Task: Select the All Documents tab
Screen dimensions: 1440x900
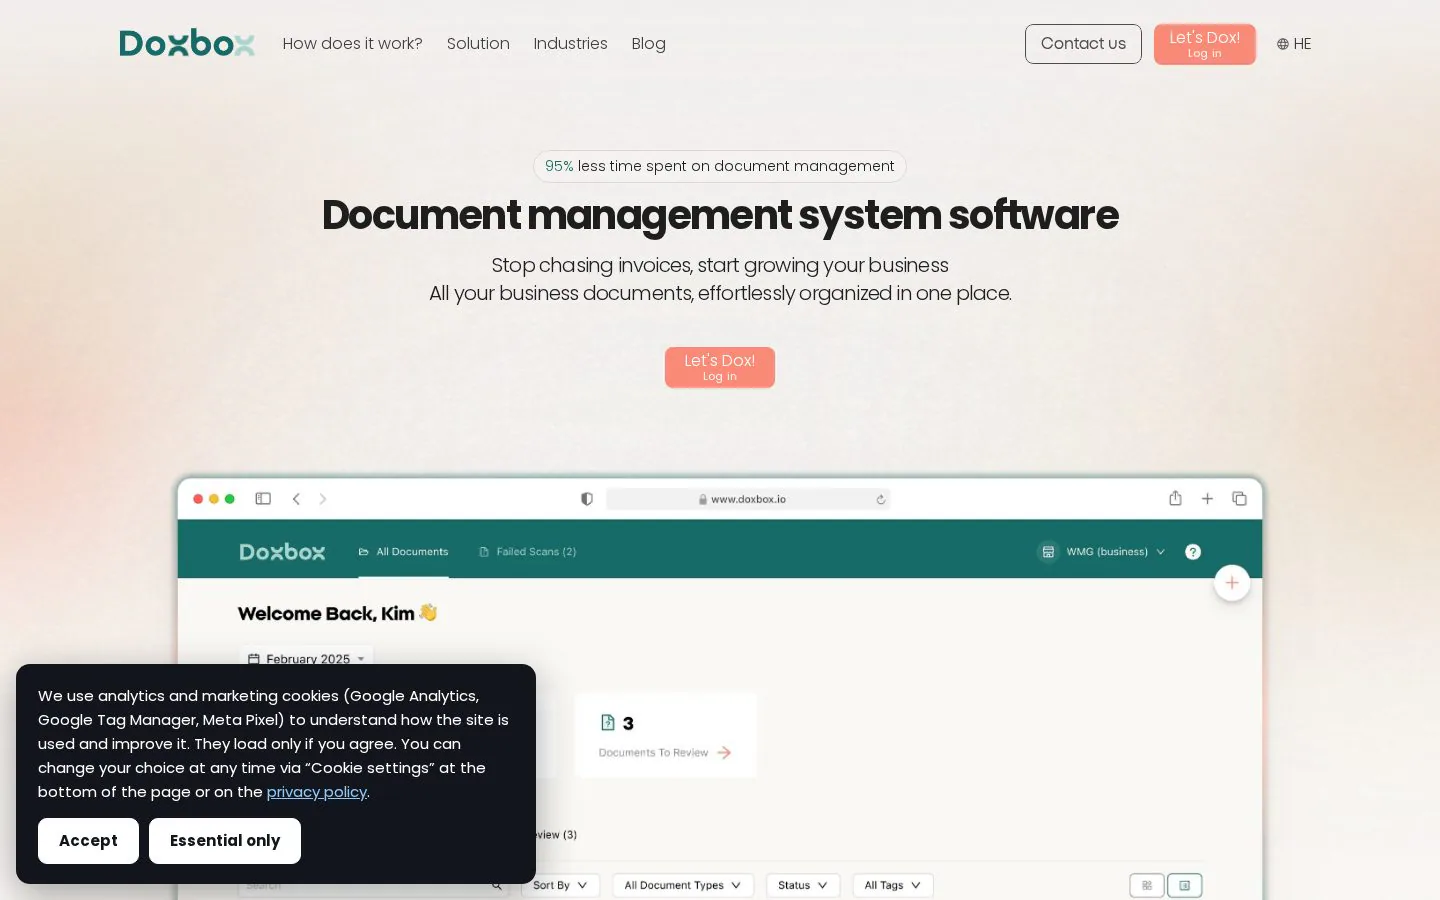Action: pyautogui.click(x=403, y=552)
